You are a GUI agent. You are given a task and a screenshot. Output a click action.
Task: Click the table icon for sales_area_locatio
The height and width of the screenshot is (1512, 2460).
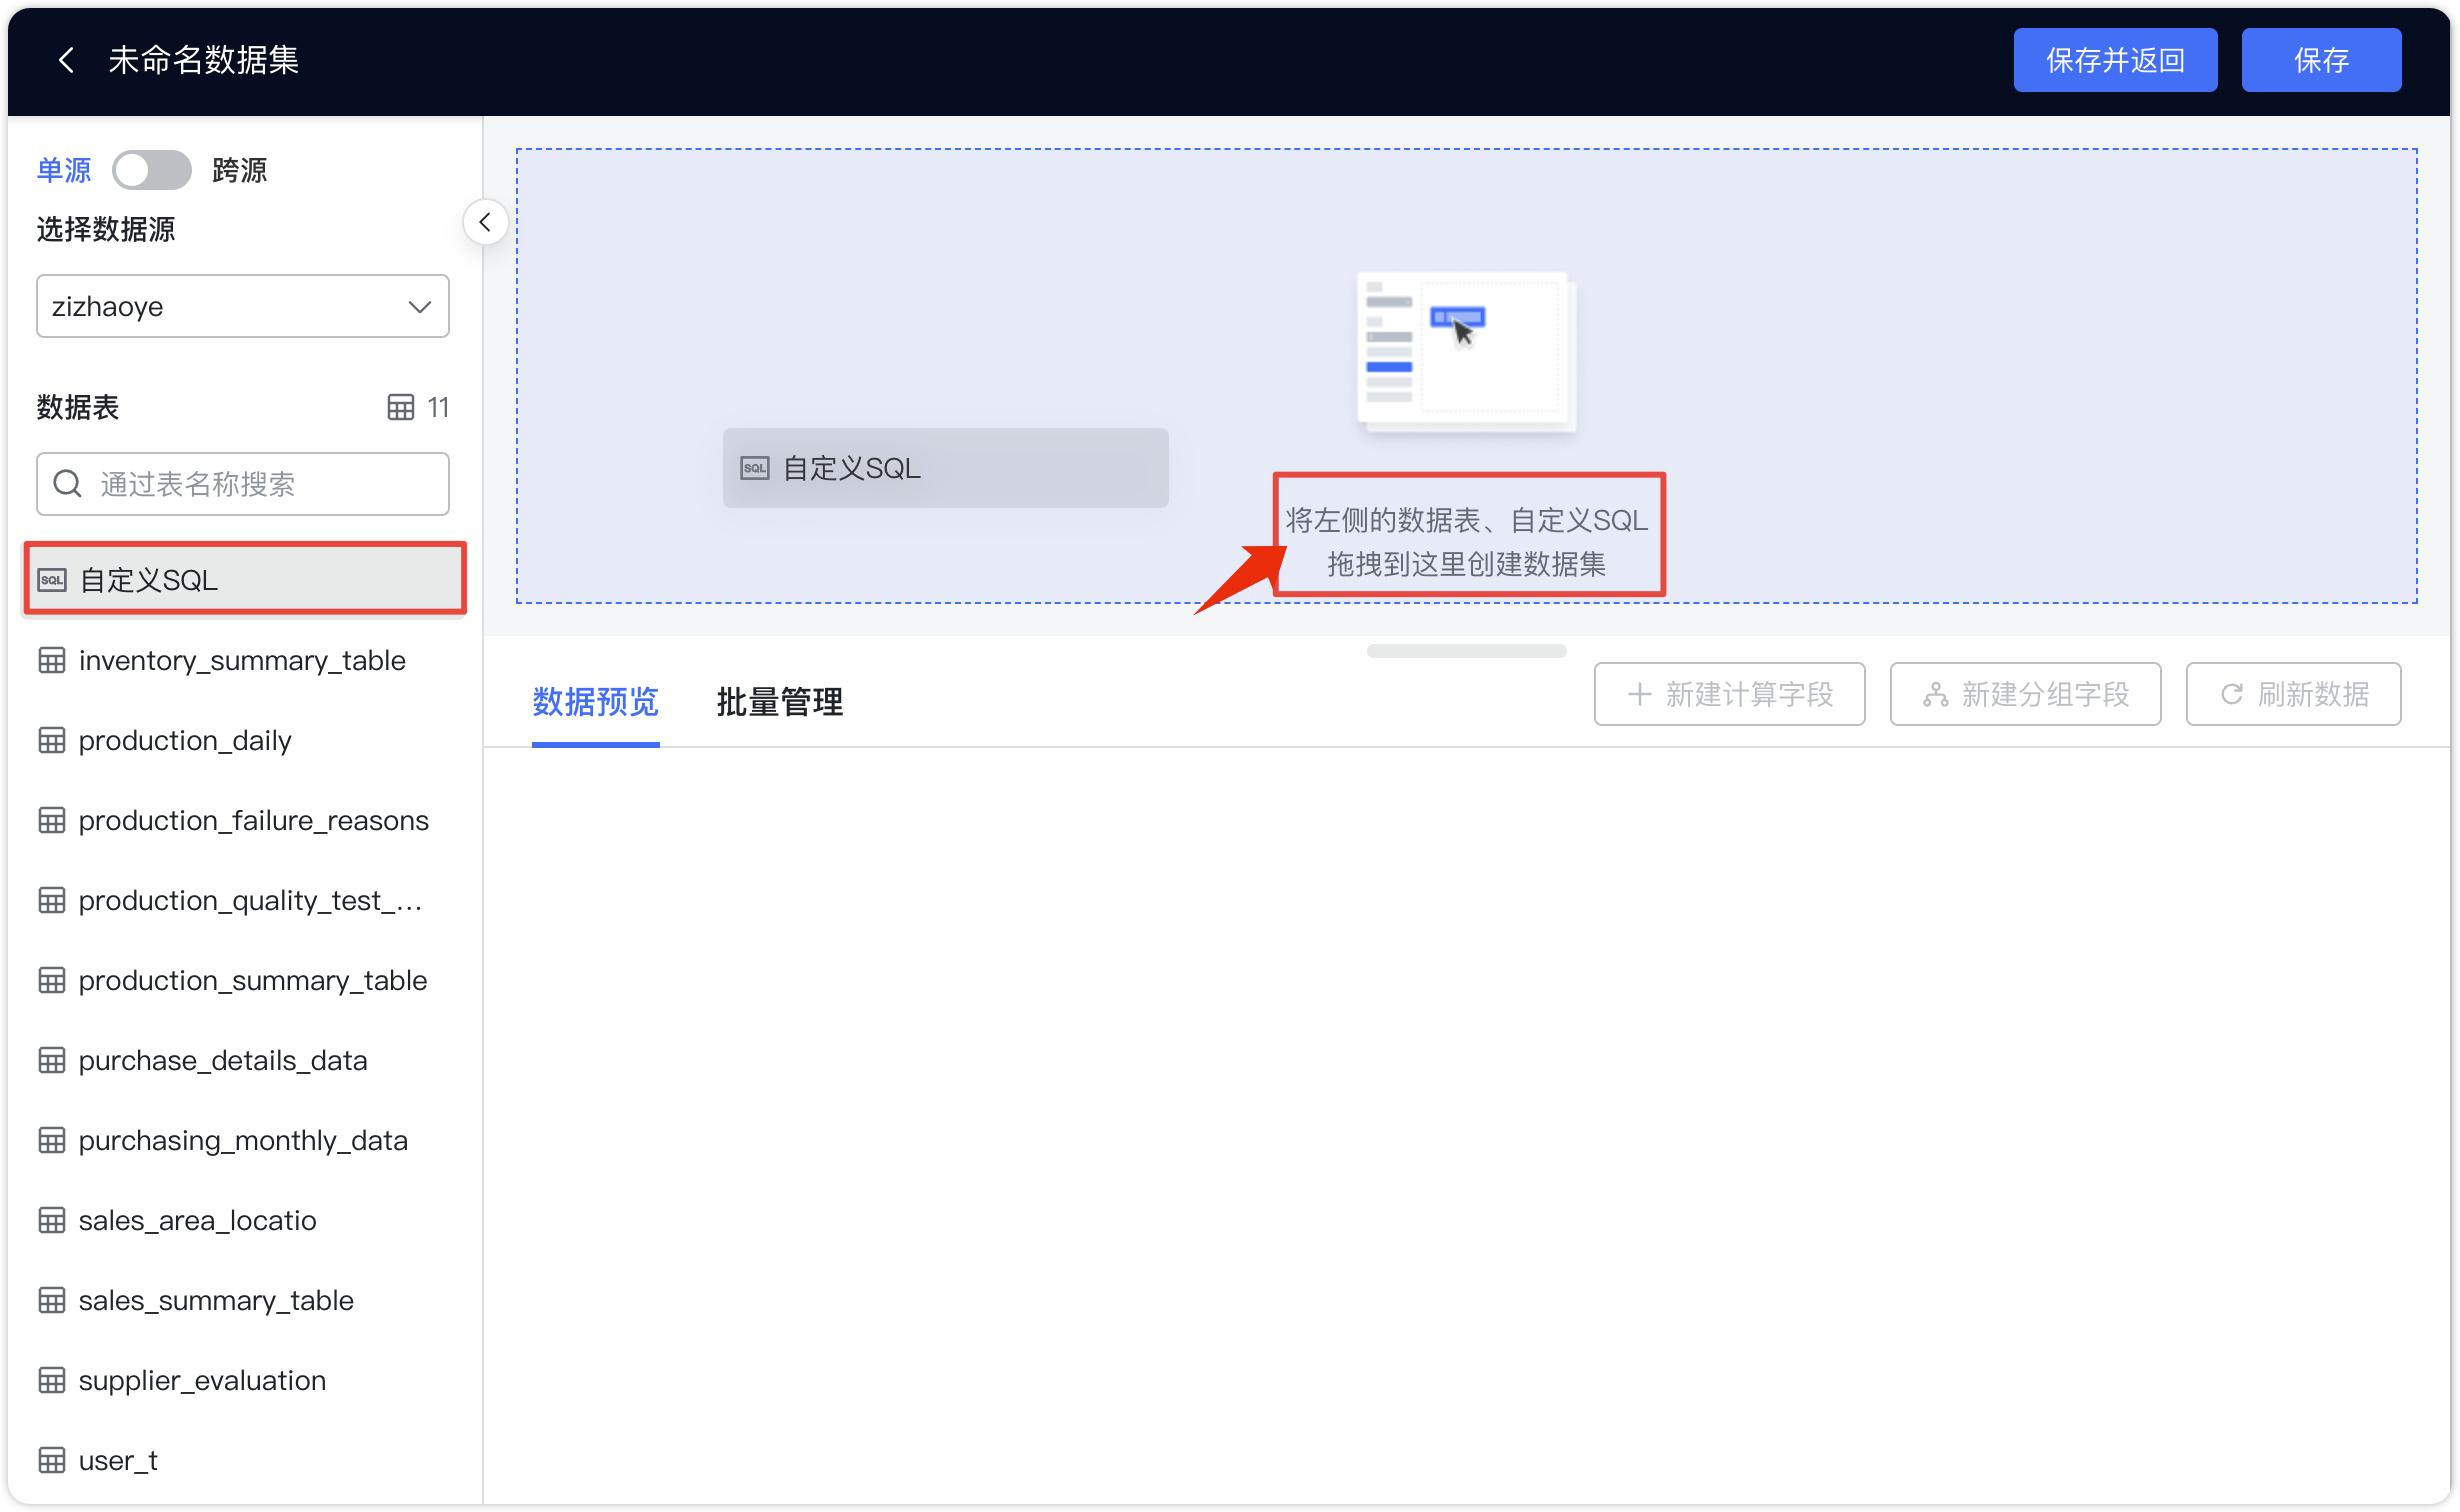52,1220
